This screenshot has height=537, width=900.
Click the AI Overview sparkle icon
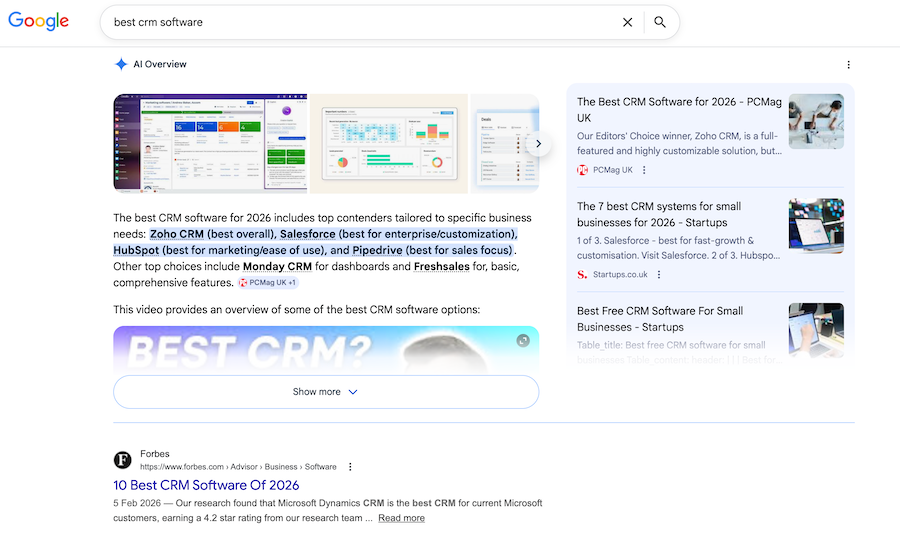(x=121, y=64)
